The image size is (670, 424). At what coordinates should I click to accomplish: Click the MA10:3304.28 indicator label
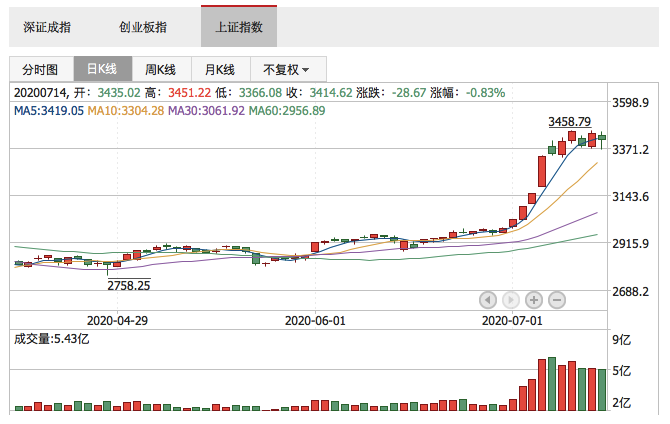pos(126,111)
